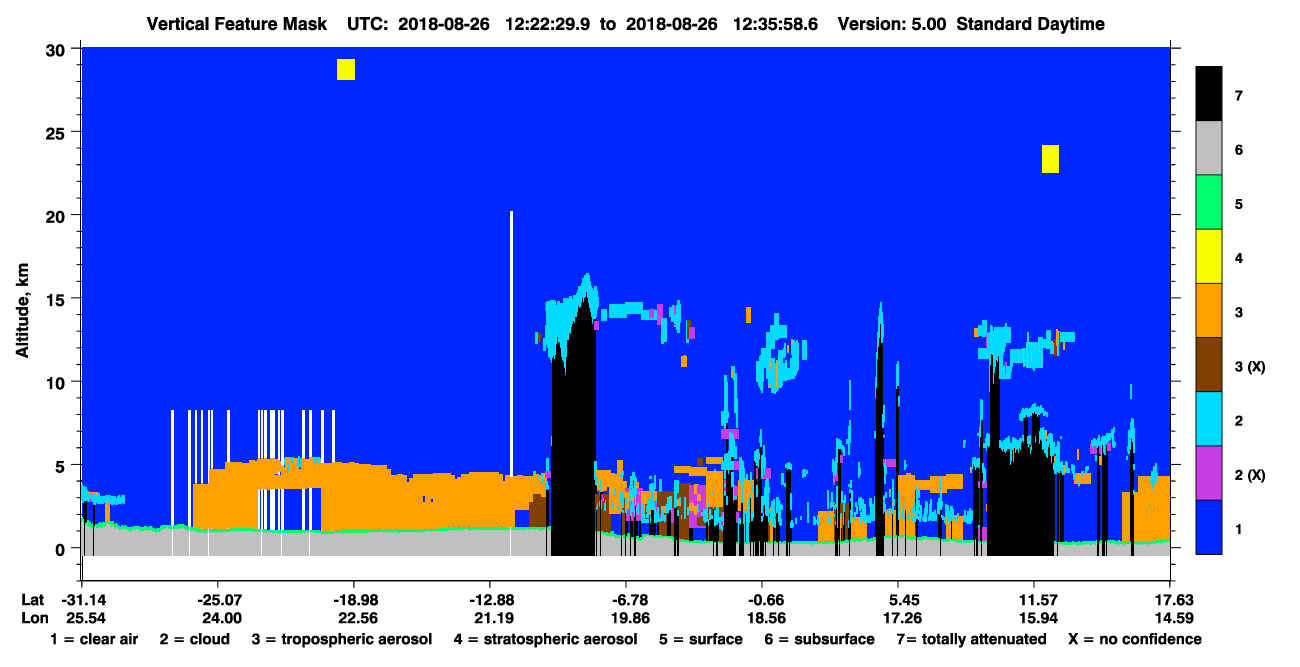Image resolution: width=1300 pixels, height=667 pixels.
Task: Click the orange tropospheric aerosol swatch in legend
Action: pos(1209,311)
